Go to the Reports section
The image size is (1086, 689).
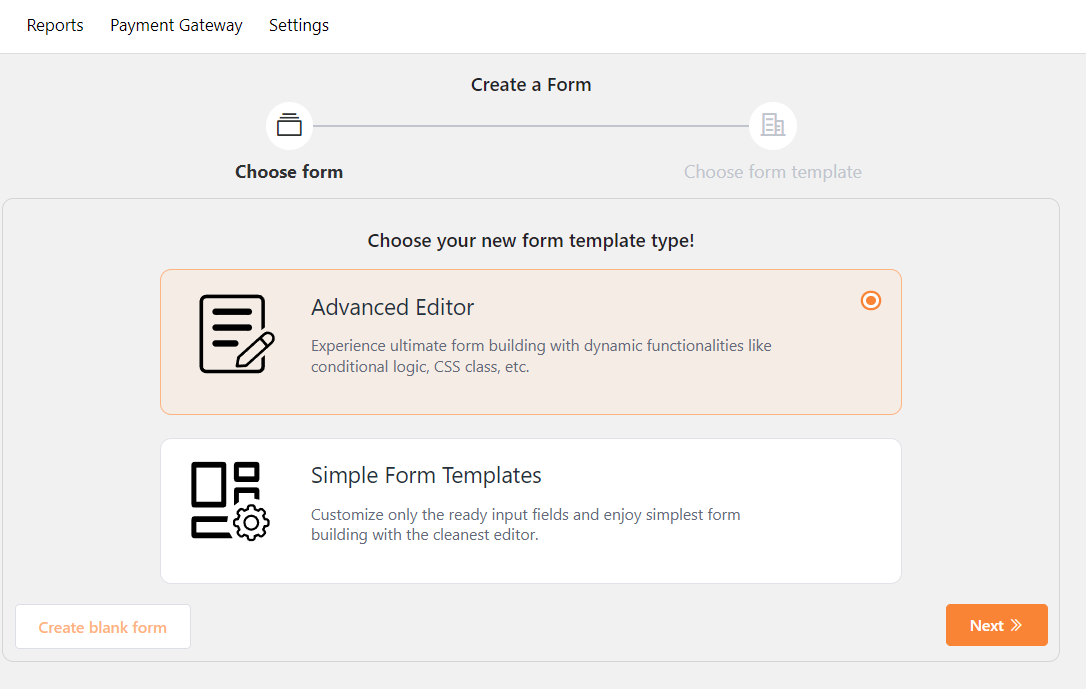pyautogui.click(x=55, y=25)
